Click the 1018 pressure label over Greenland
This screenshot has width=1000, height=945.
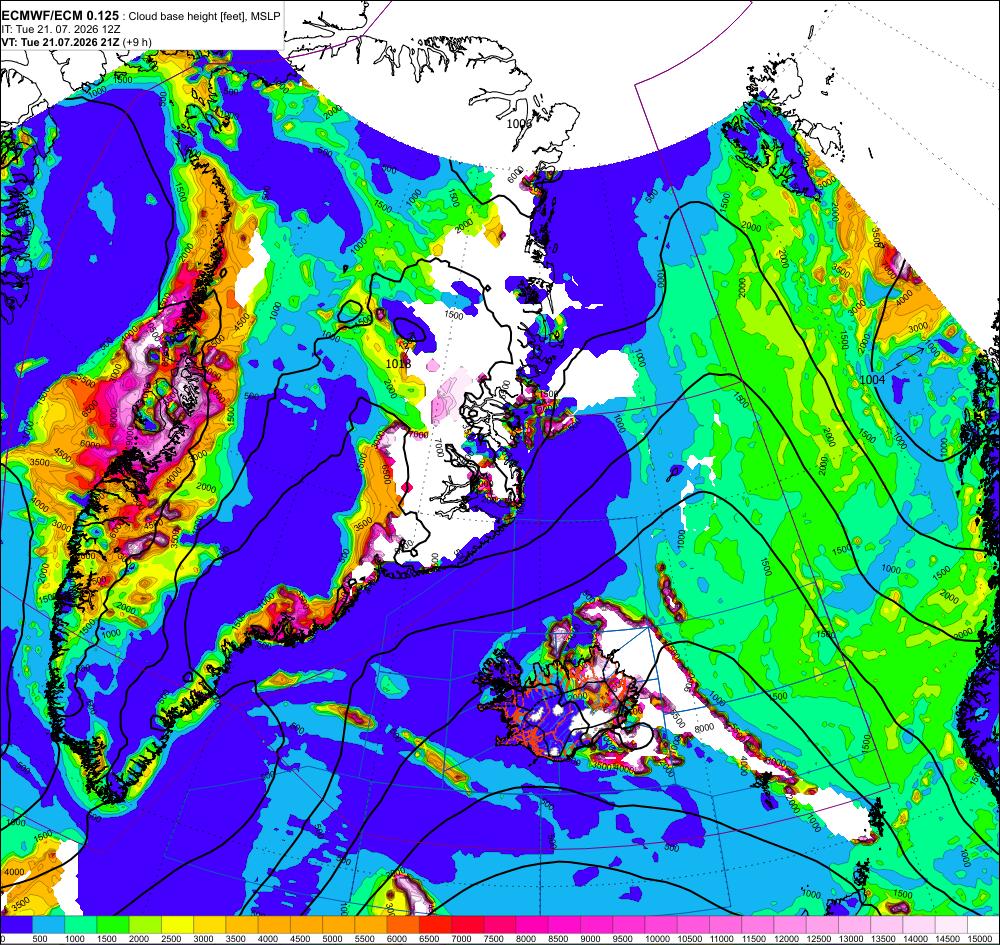399,363
